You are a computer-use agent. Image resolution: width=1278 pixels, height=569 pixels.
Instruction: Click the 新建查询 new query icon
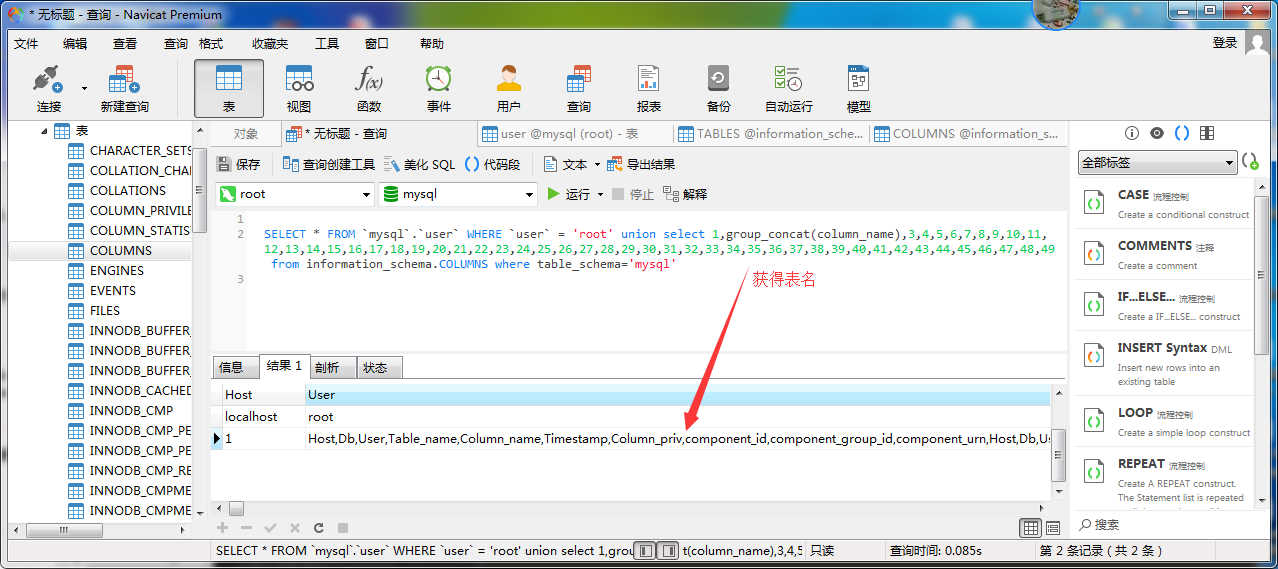click(x=124, y=87)
